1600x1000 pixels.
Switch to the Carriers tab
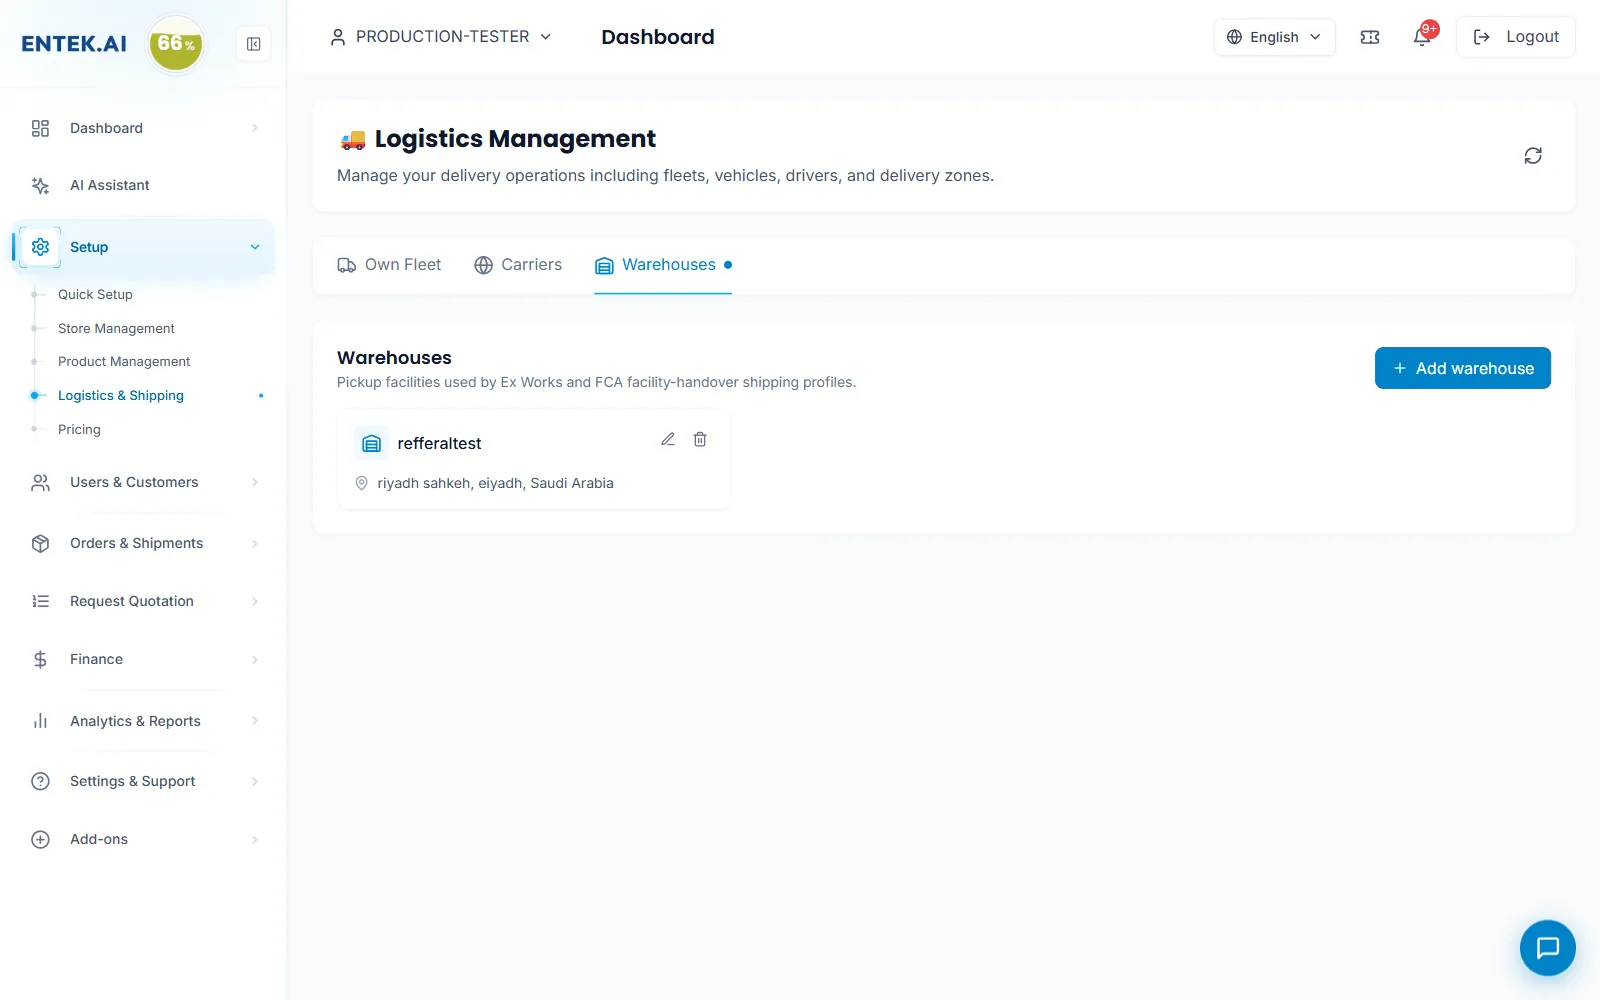pyautogui.click(x=518, y=265)
